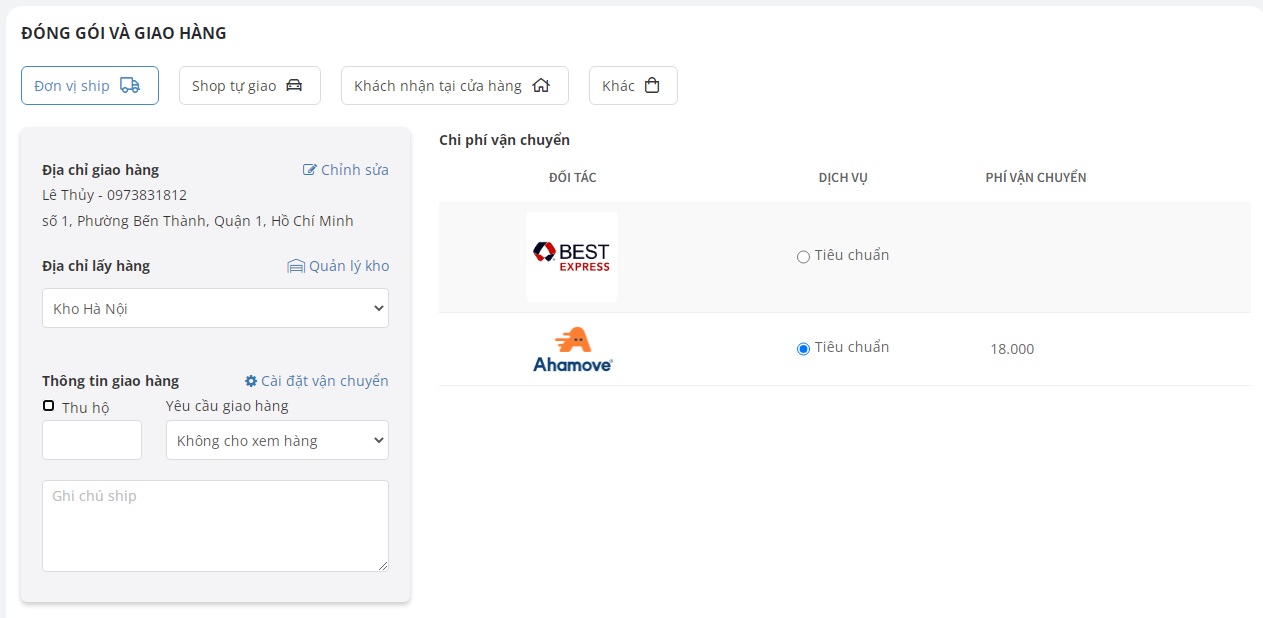Click the BEST Express logo
This screenshot has width=1263, height=618.
[x=572, y=257]
